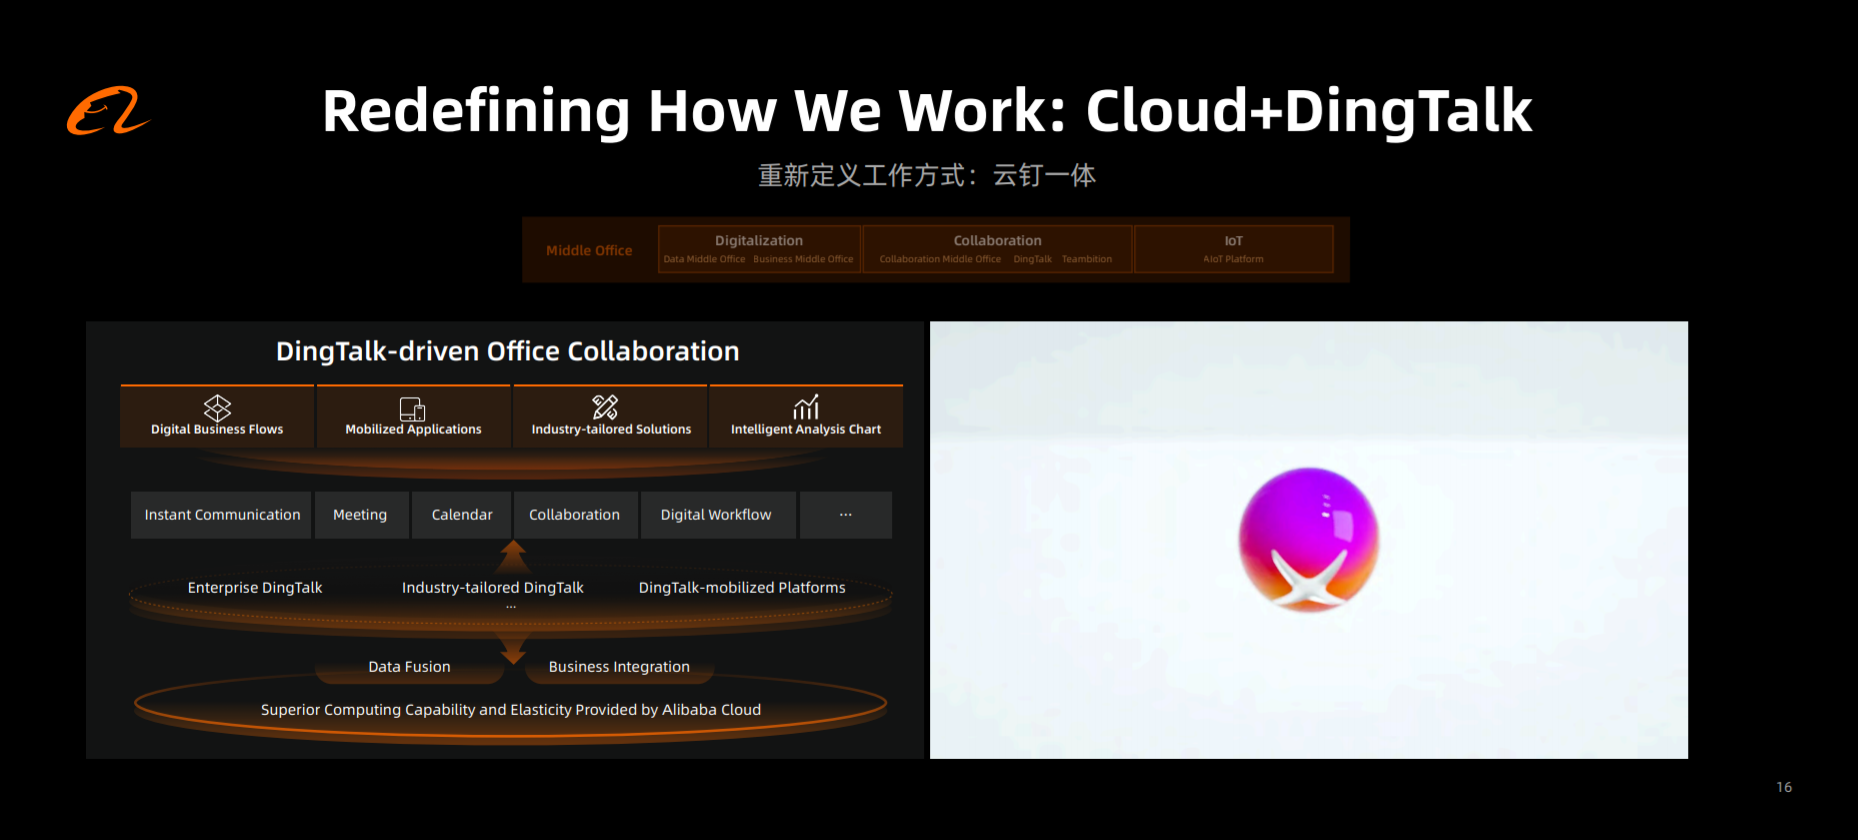Click the Collaboration Middle Office text
Image resolution: width=1858 pixels, height=840 pixels.
tap(940, 259)
